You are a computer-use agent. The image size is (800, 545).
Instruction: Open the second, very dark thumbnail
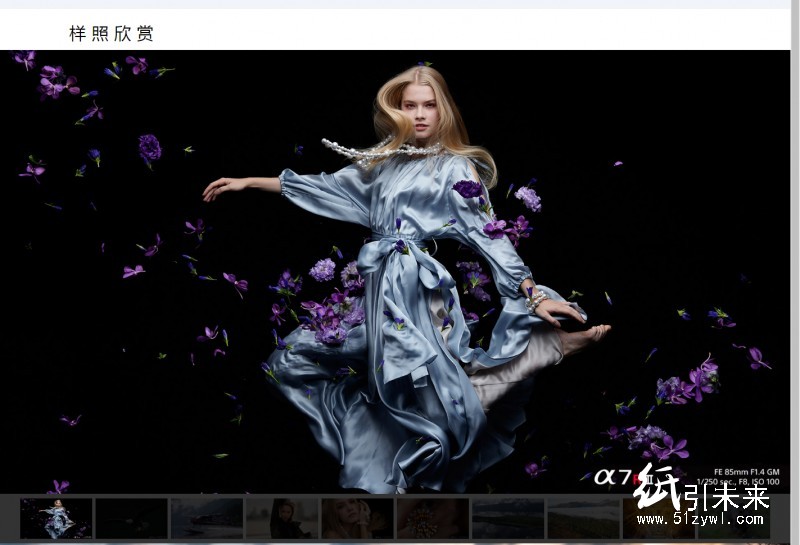[x=132, y=518]
